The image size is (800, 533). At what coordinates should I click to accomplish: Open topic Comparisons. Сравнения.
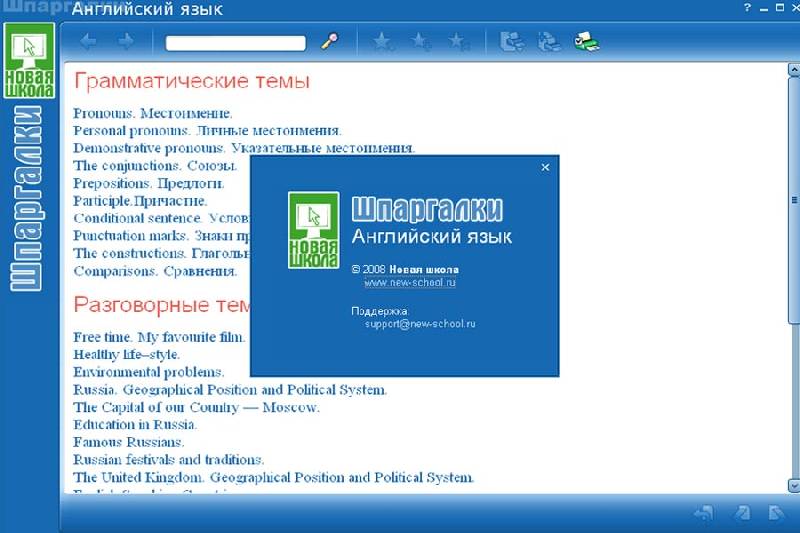(x=155, y=271)
